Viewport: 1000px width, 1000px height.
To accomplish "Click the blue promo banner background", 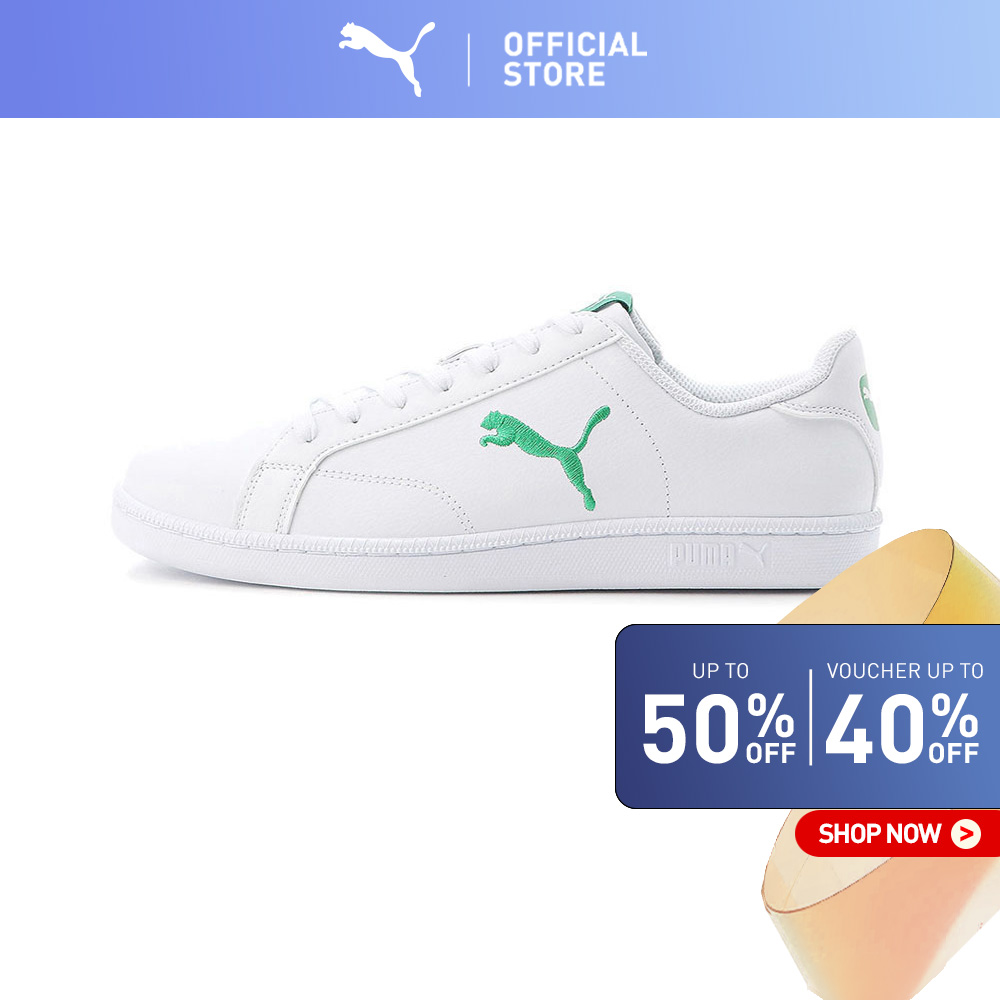I will pos(807,717).
